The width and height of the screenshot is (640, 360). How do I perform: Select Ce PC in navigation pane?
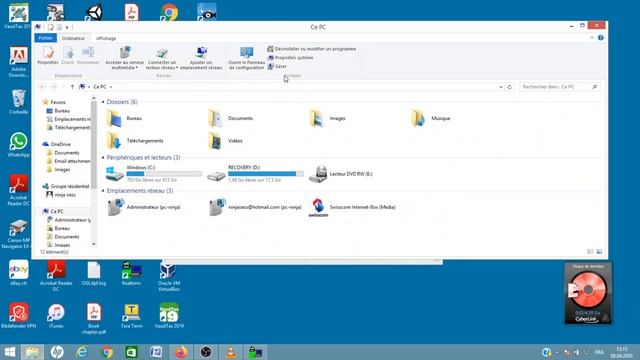tap(53, 211)
